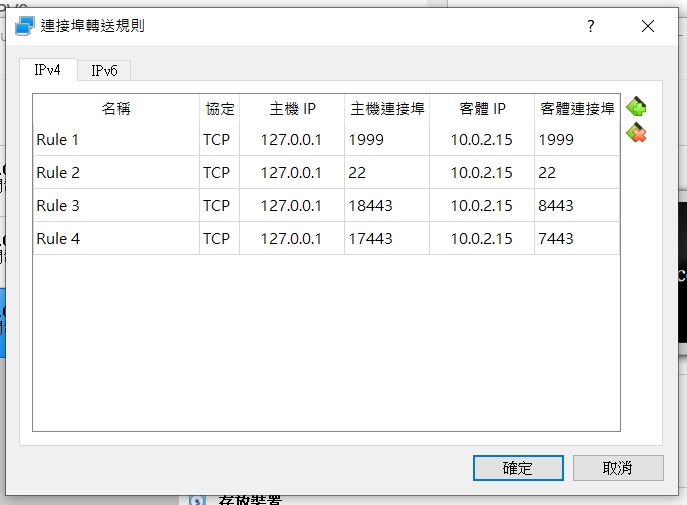Click the VirtualBox network icon in title bar
687x505 pixels.
[x=25, y=26]
